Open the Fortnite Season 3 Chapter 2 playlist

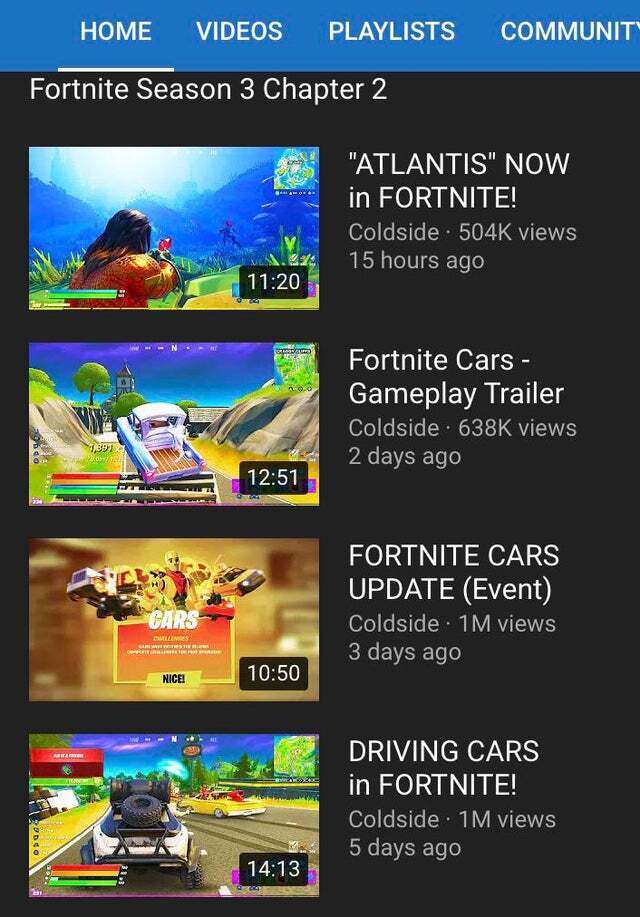pos(208,89)
